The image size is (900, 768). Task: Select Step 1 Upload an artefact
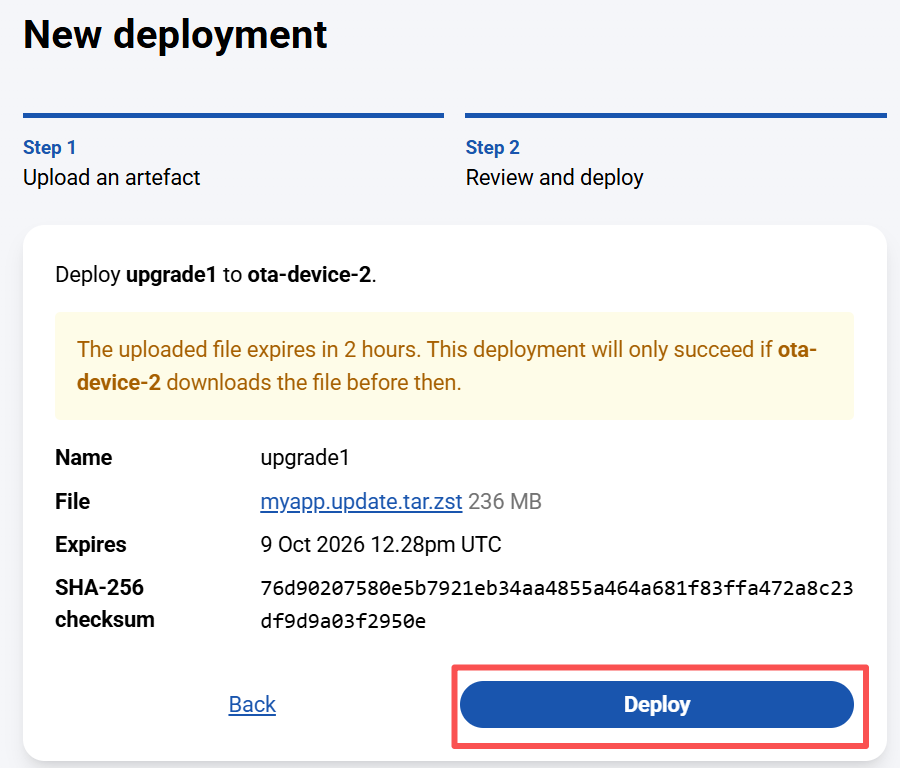[233, 152]
